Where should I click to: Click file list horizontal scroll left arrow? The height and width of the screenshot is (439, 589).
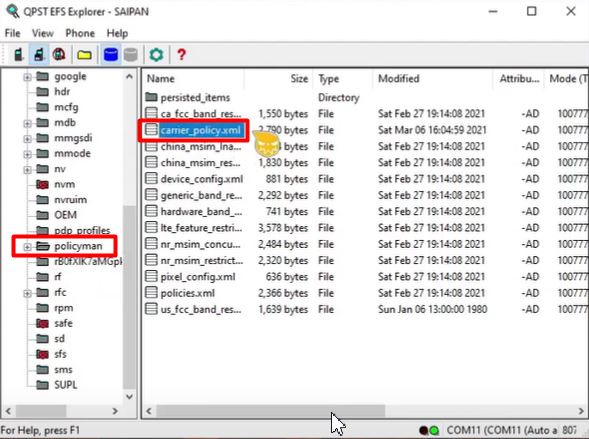pyautogui.click(x=149, y=411)
